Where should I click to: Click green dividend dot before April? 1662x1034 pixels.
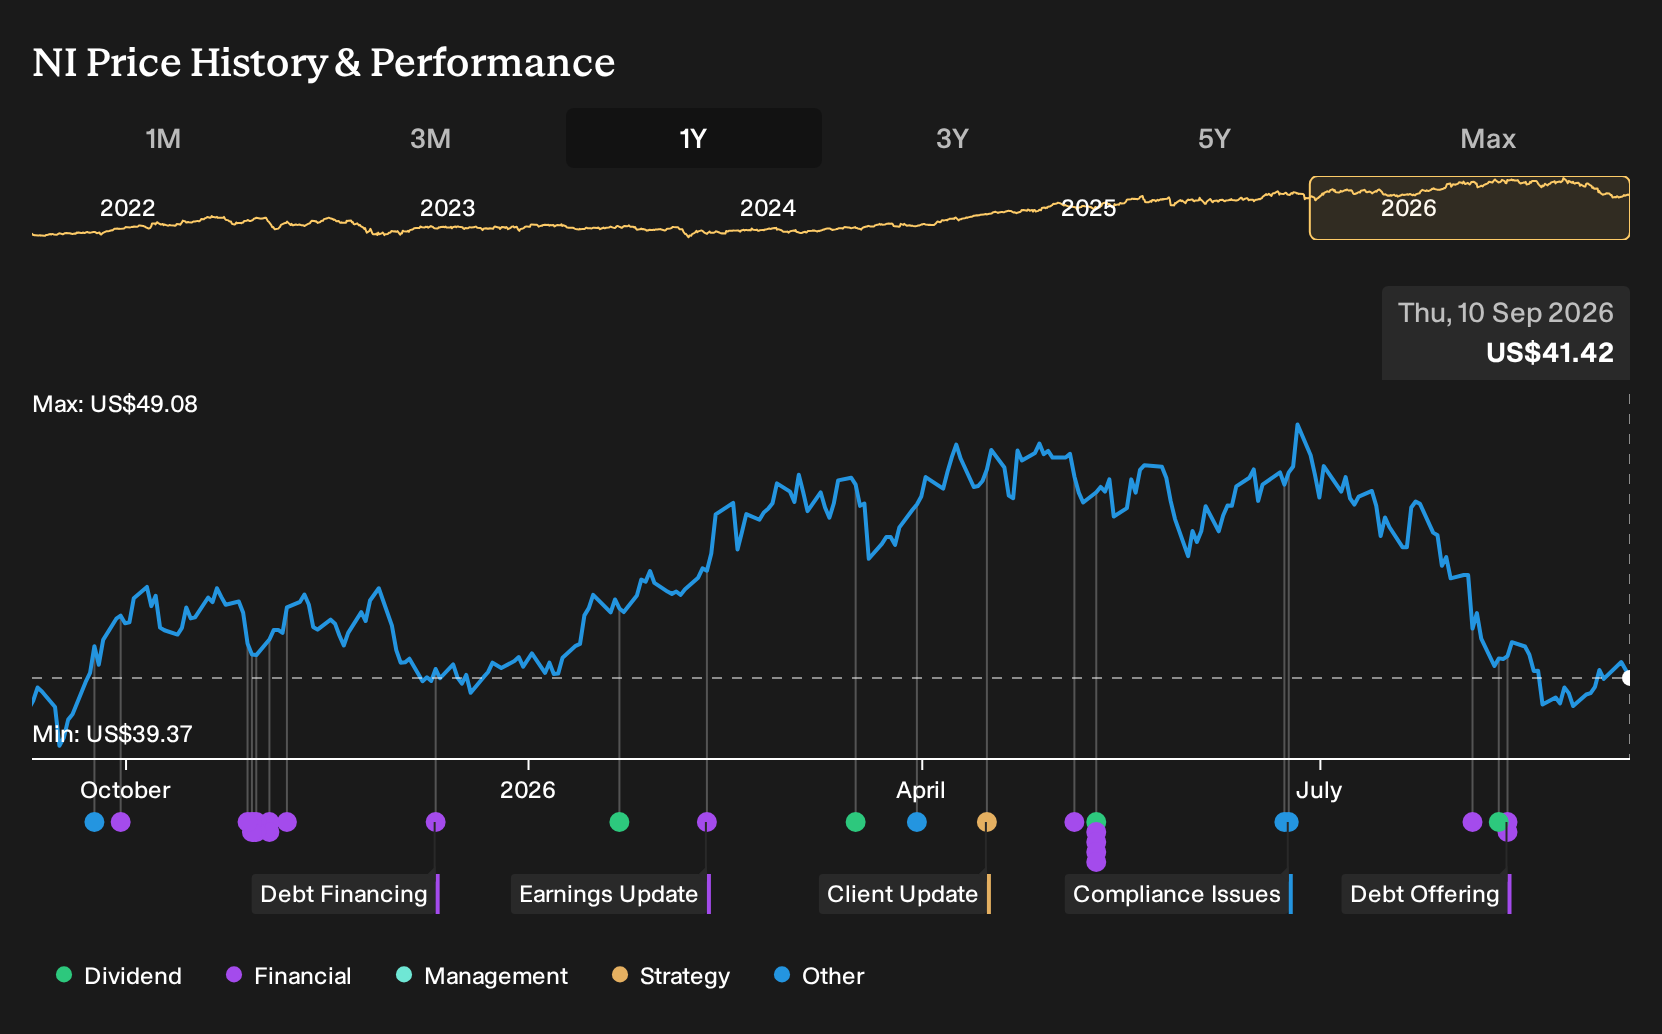[855, 822]
